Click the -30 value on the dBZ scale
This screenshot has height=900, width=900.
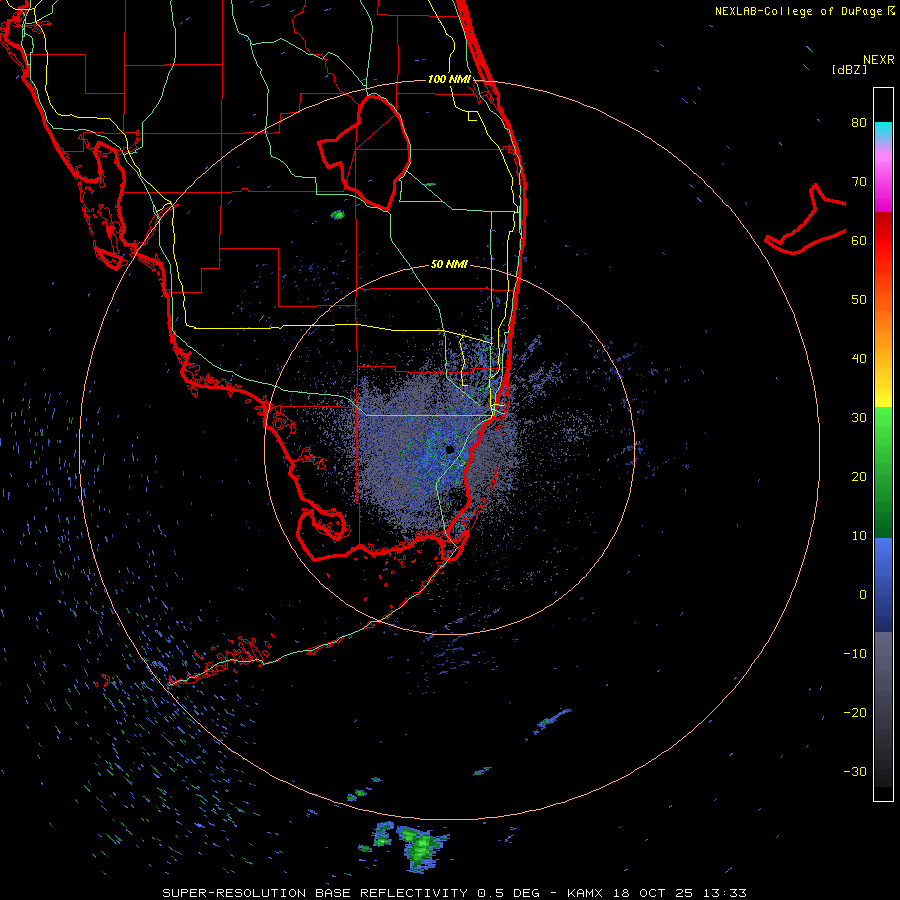pos(855,772)
